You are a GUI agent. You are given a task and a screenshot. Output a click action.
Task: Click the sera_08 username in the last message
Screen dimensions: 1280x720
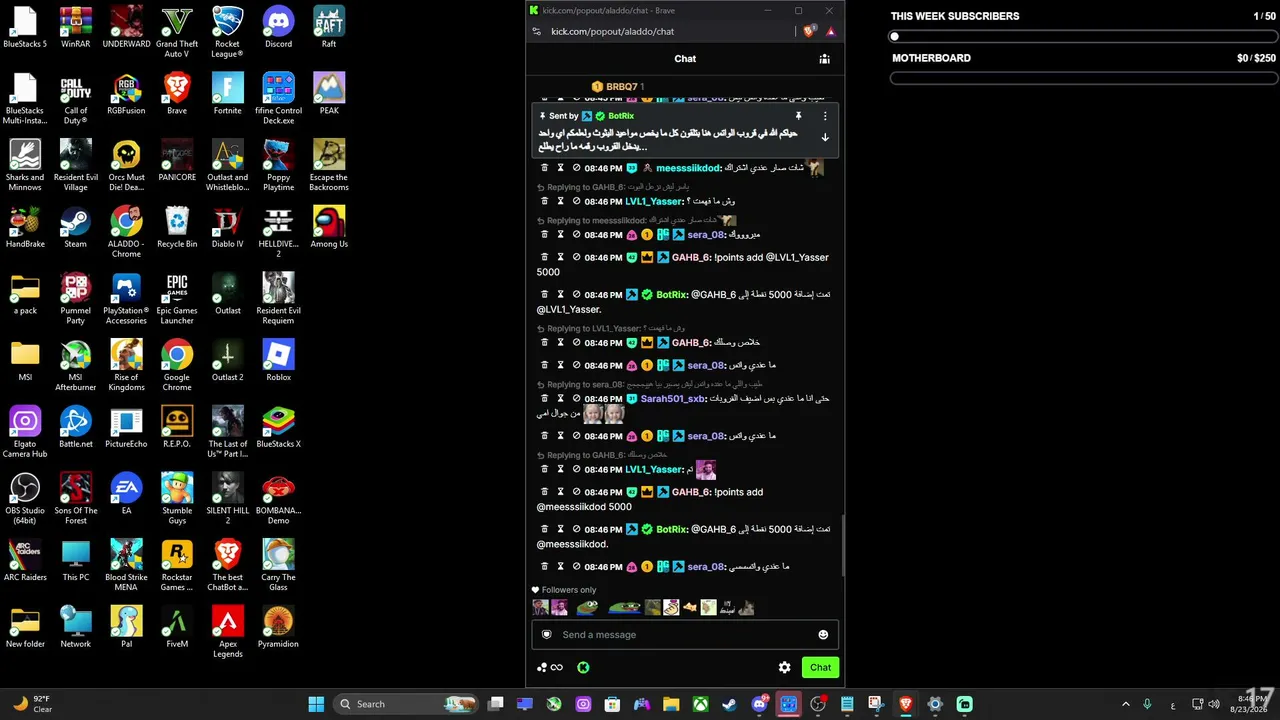click(x=706, y=566)
